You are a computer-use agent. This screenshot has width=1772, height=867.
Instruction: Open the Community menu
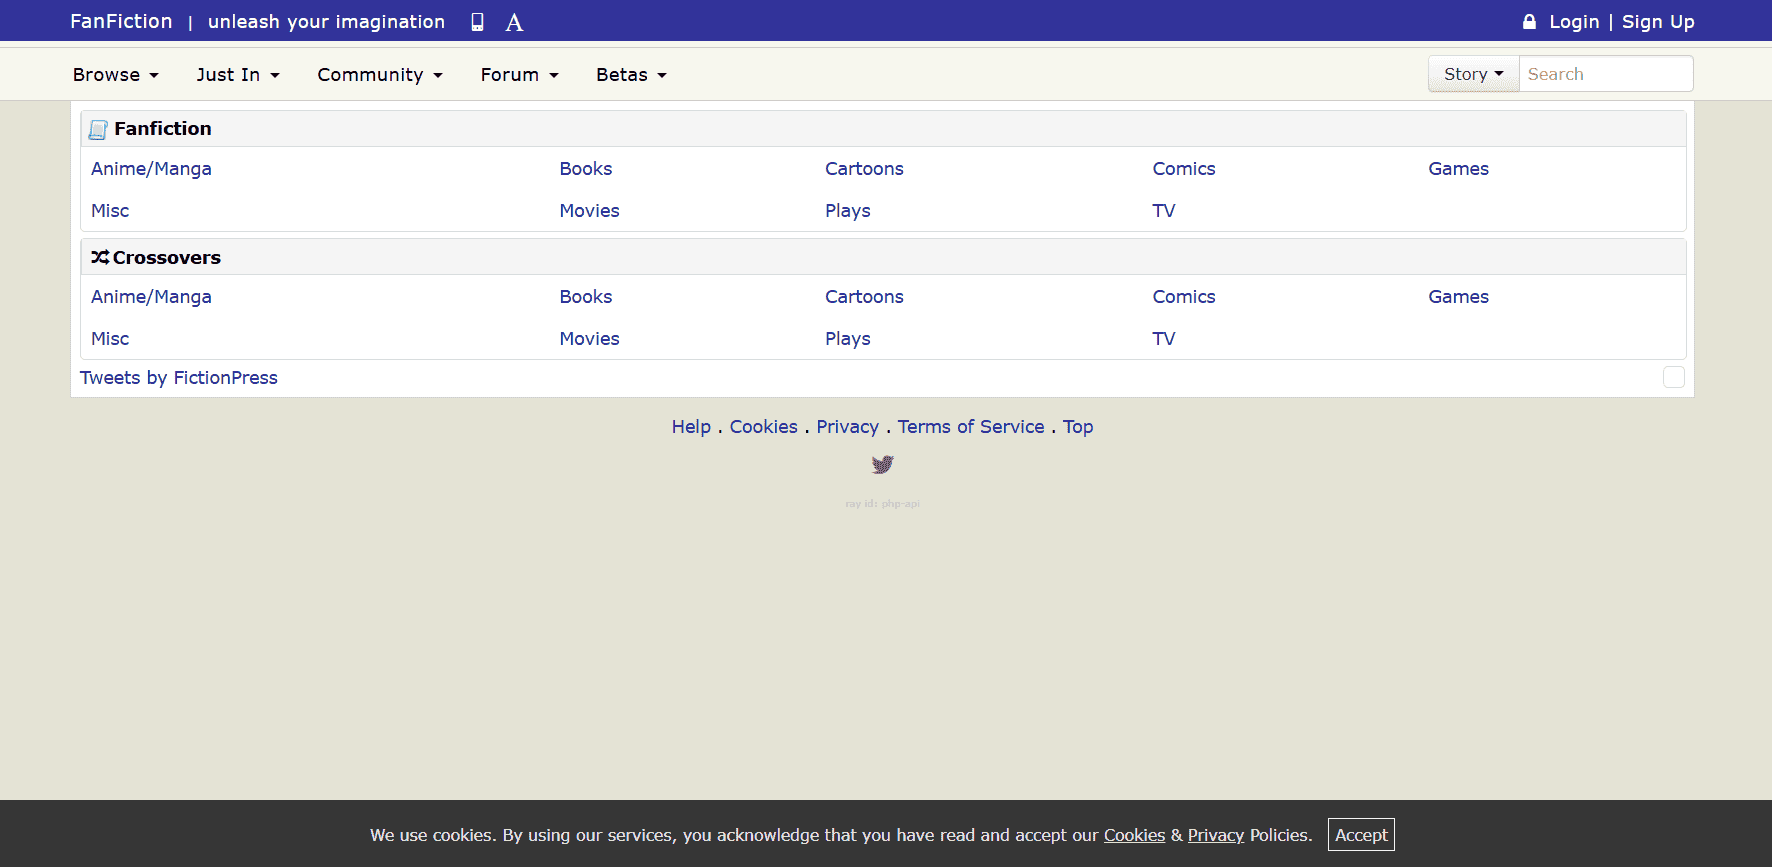pyautogui.click(x=379, y=75)
